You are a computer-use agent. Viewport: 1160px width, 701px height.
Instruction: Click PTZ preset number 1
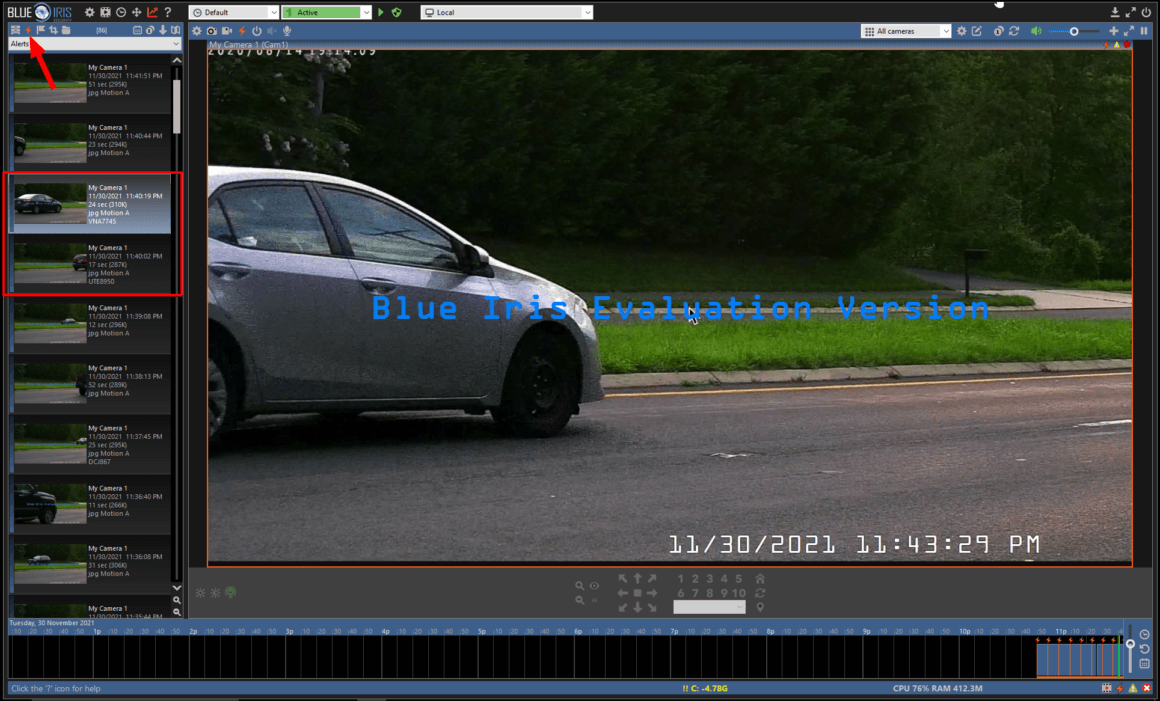click(x=681, y=579)
